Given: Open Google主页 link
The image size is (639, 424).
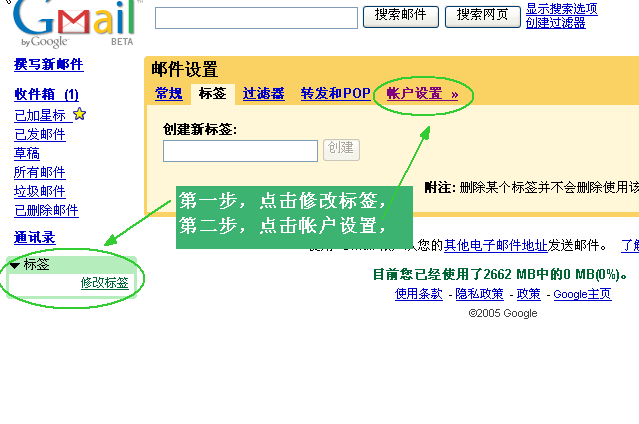Looking at the screenshot, I should click(x=582, y=294).
